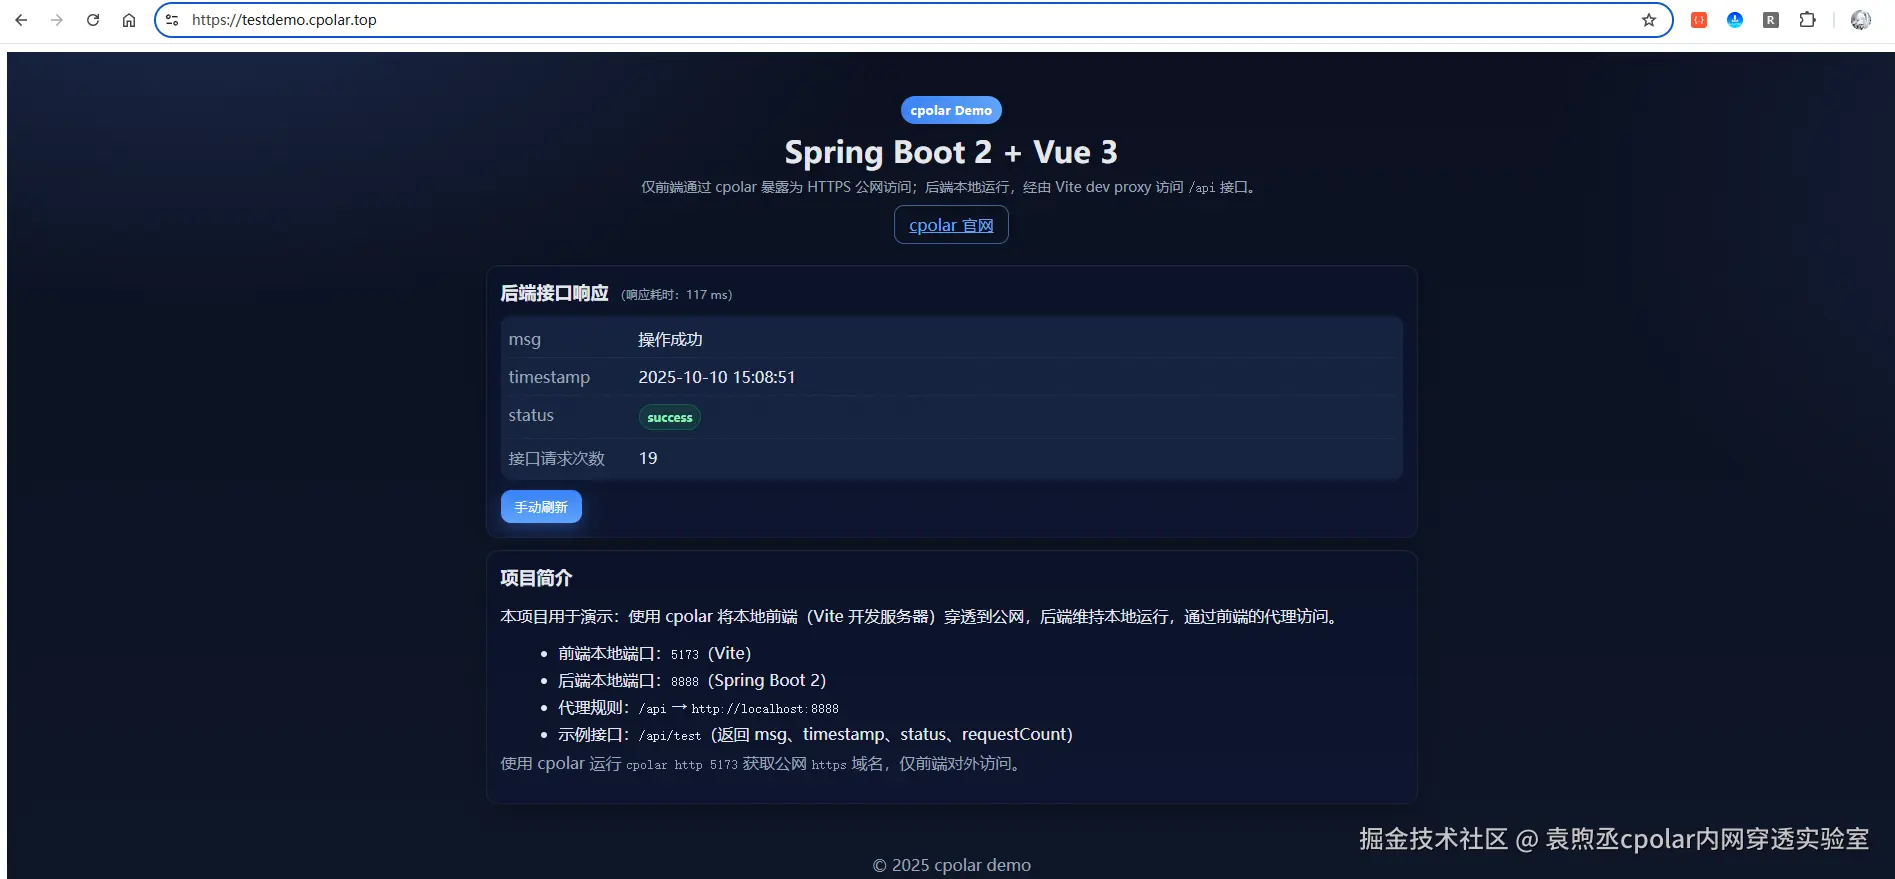Click the subtitle describing Vite dev proxy
1895x879 pixels.
tap(951, 187)
